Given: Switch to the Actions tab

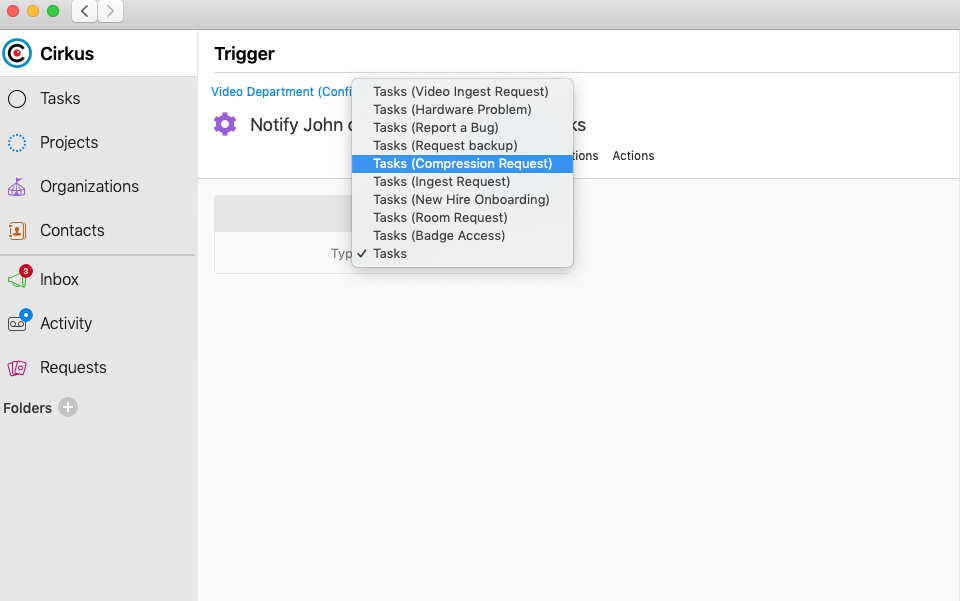Looking at the screenshot, I should click(x=633, y=156).
